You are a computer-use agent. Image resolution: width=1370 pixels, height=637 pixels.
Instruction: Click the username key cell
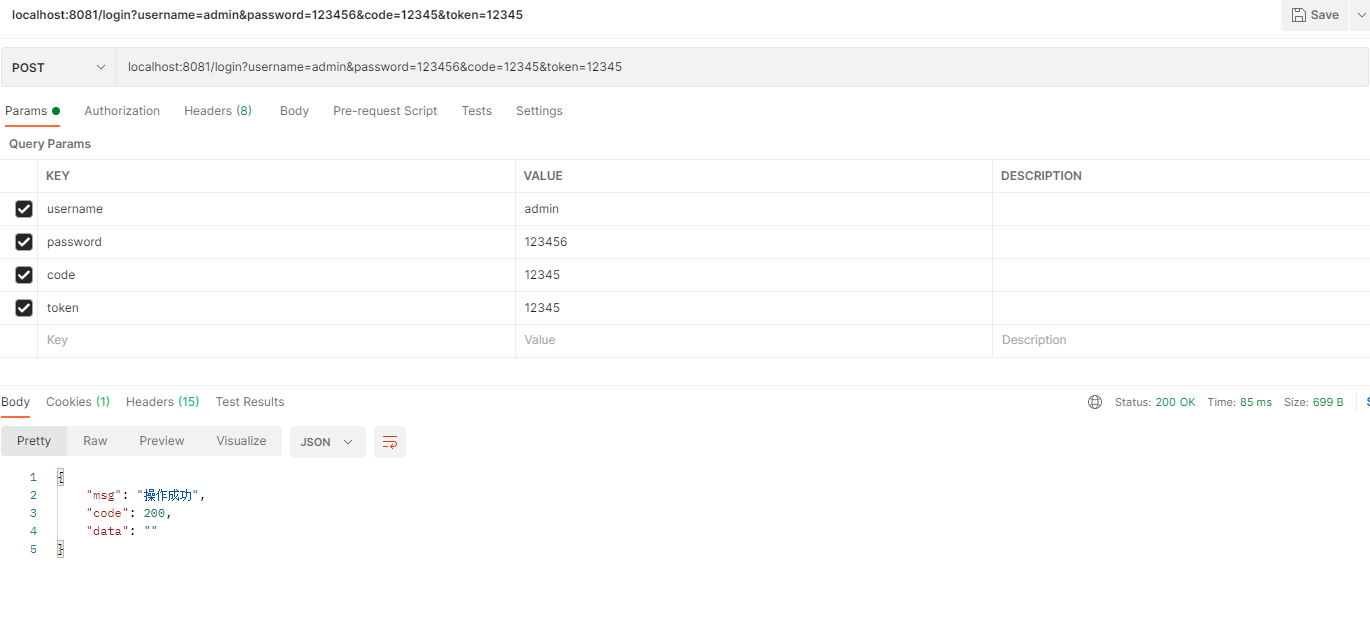point(277,209)
